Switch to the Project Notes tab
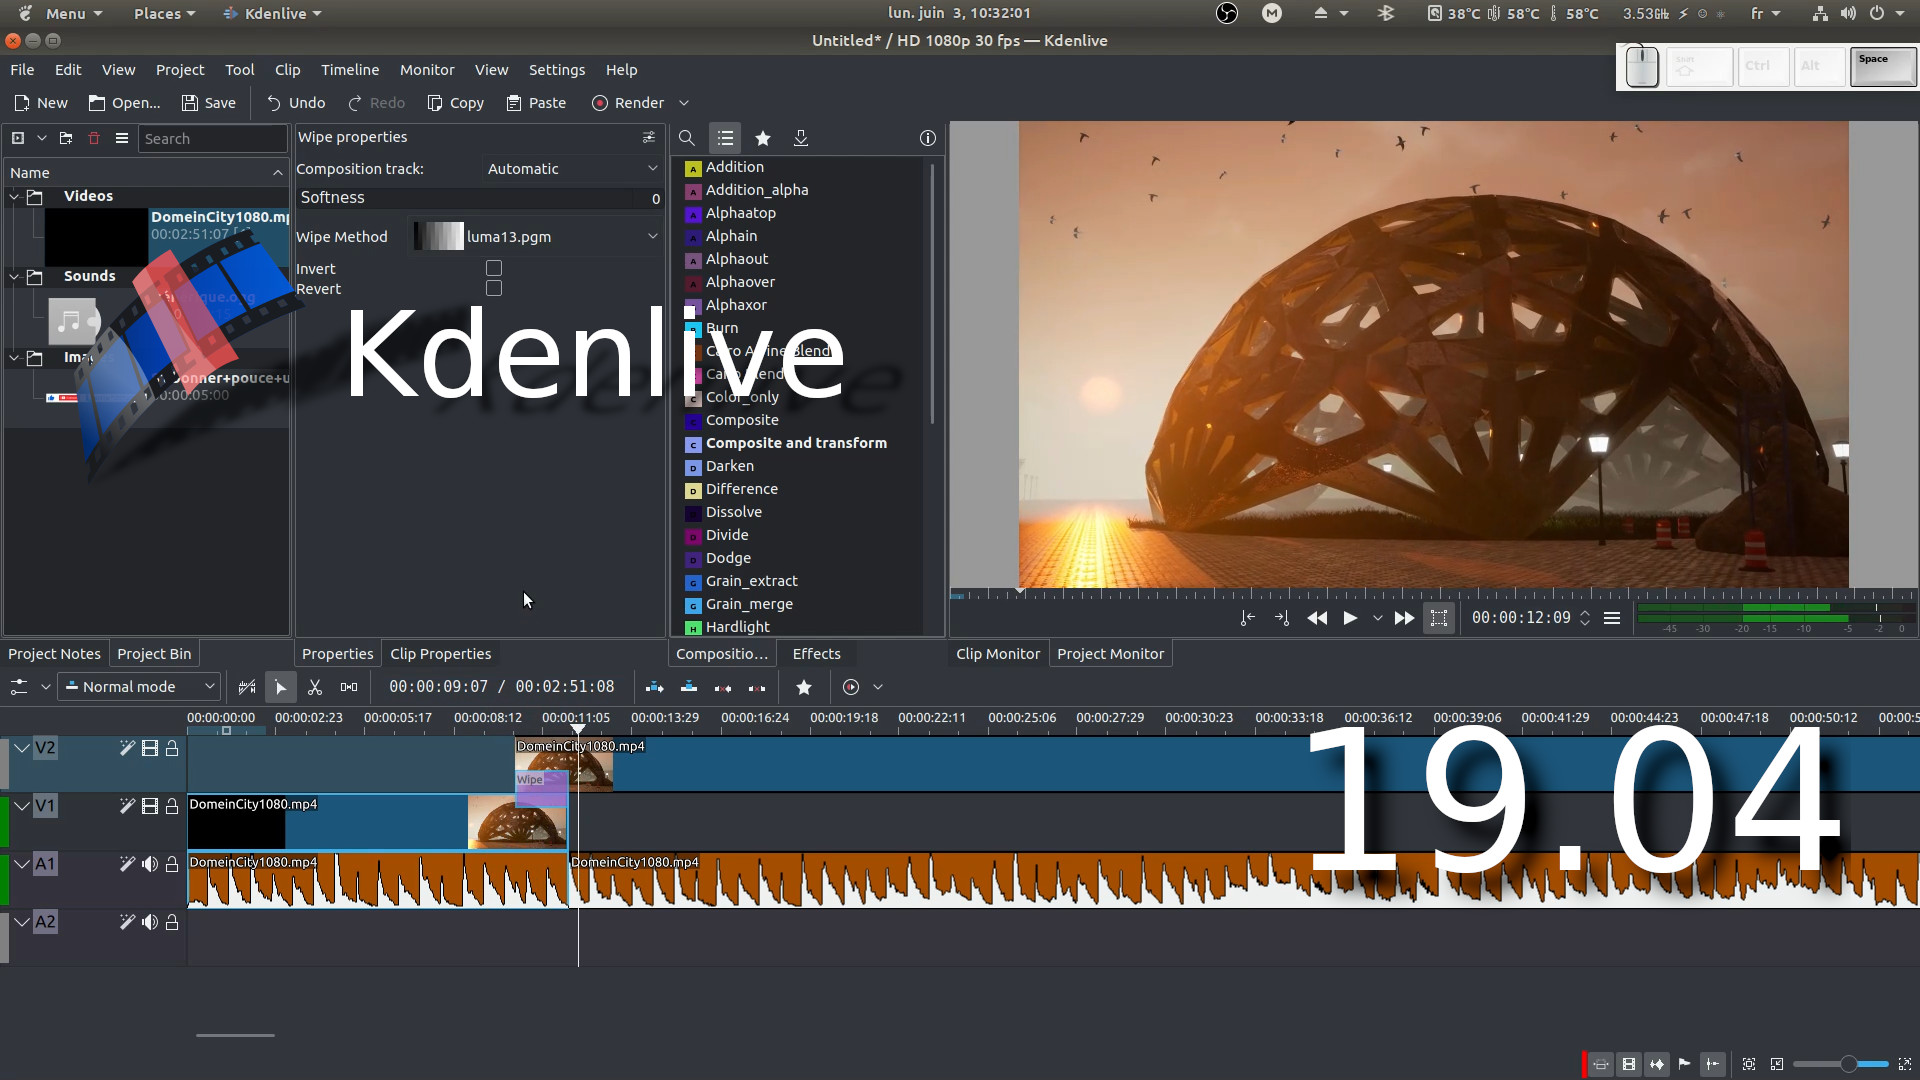This screenshot has width=1920, height=1080. coord(54,654)
